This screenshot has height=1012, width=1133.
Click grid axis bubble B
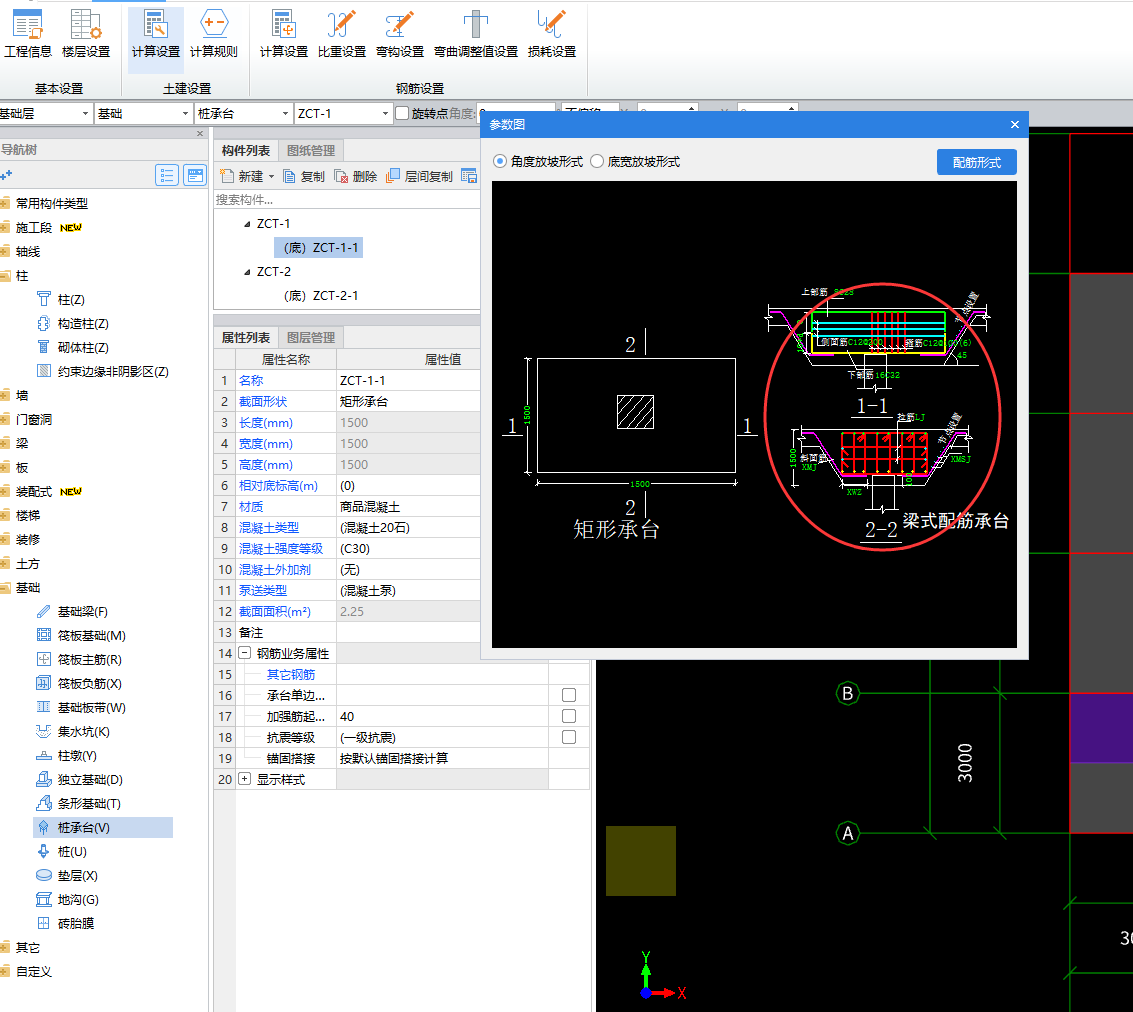(x=848, y=693)
